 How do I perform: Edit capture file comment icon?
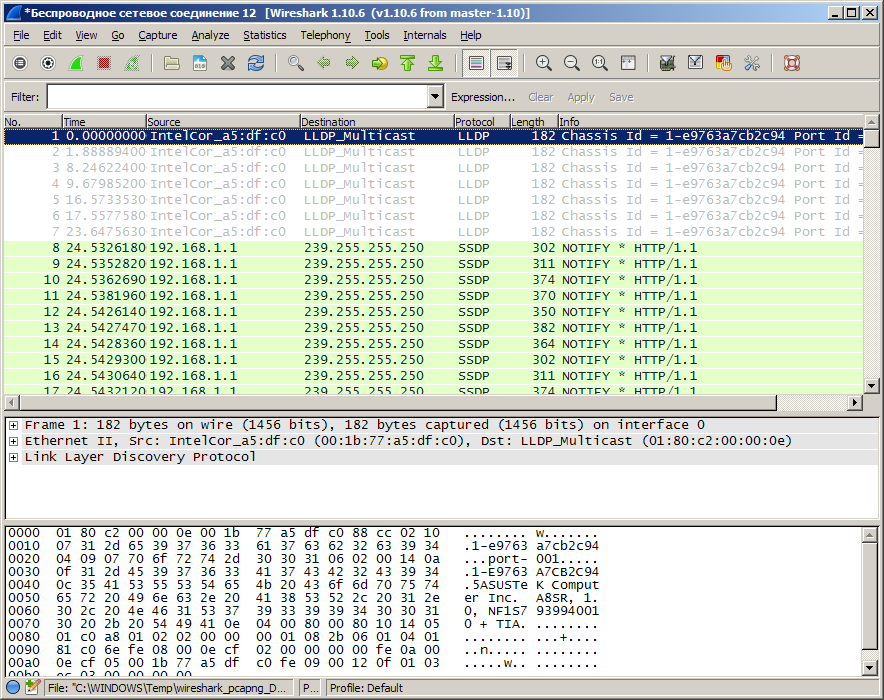(33, 687)
